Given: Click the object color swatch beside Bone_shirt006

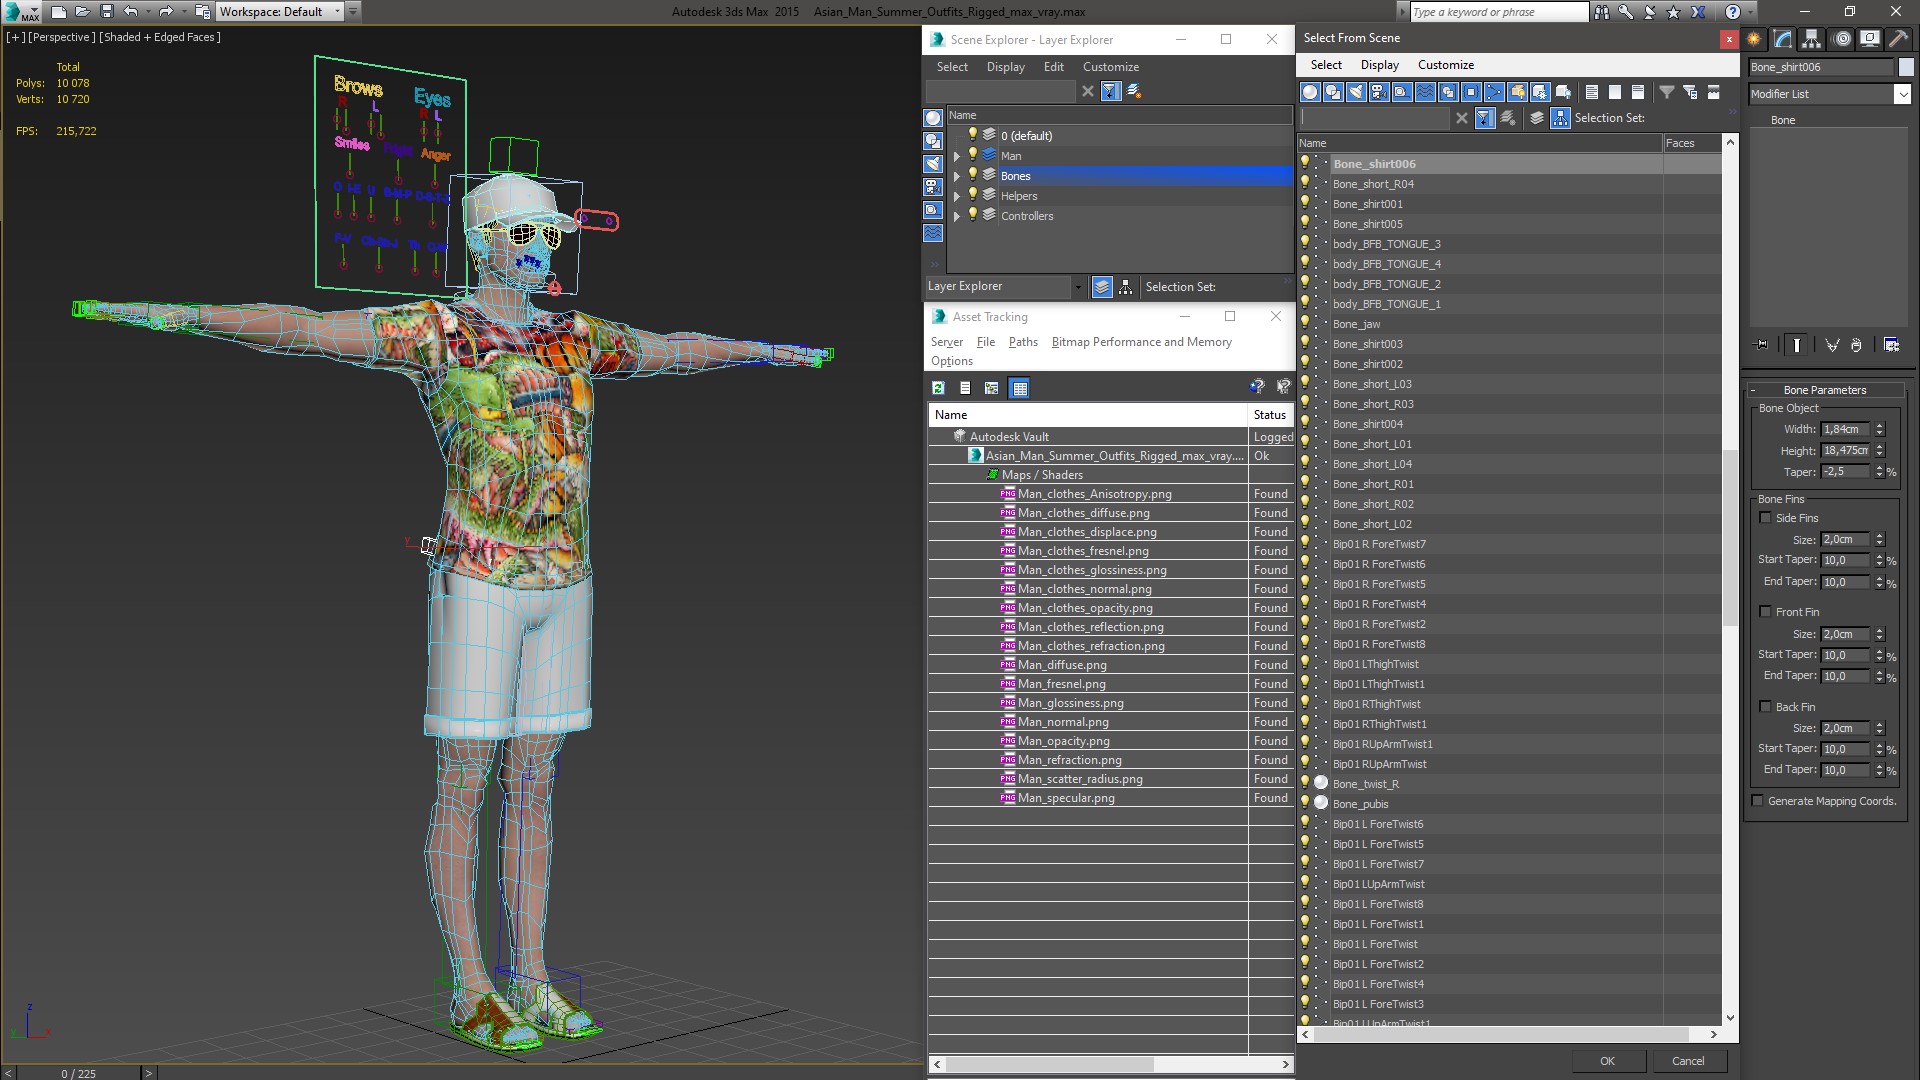Looking at the screenshot, I should [1906, 67].
